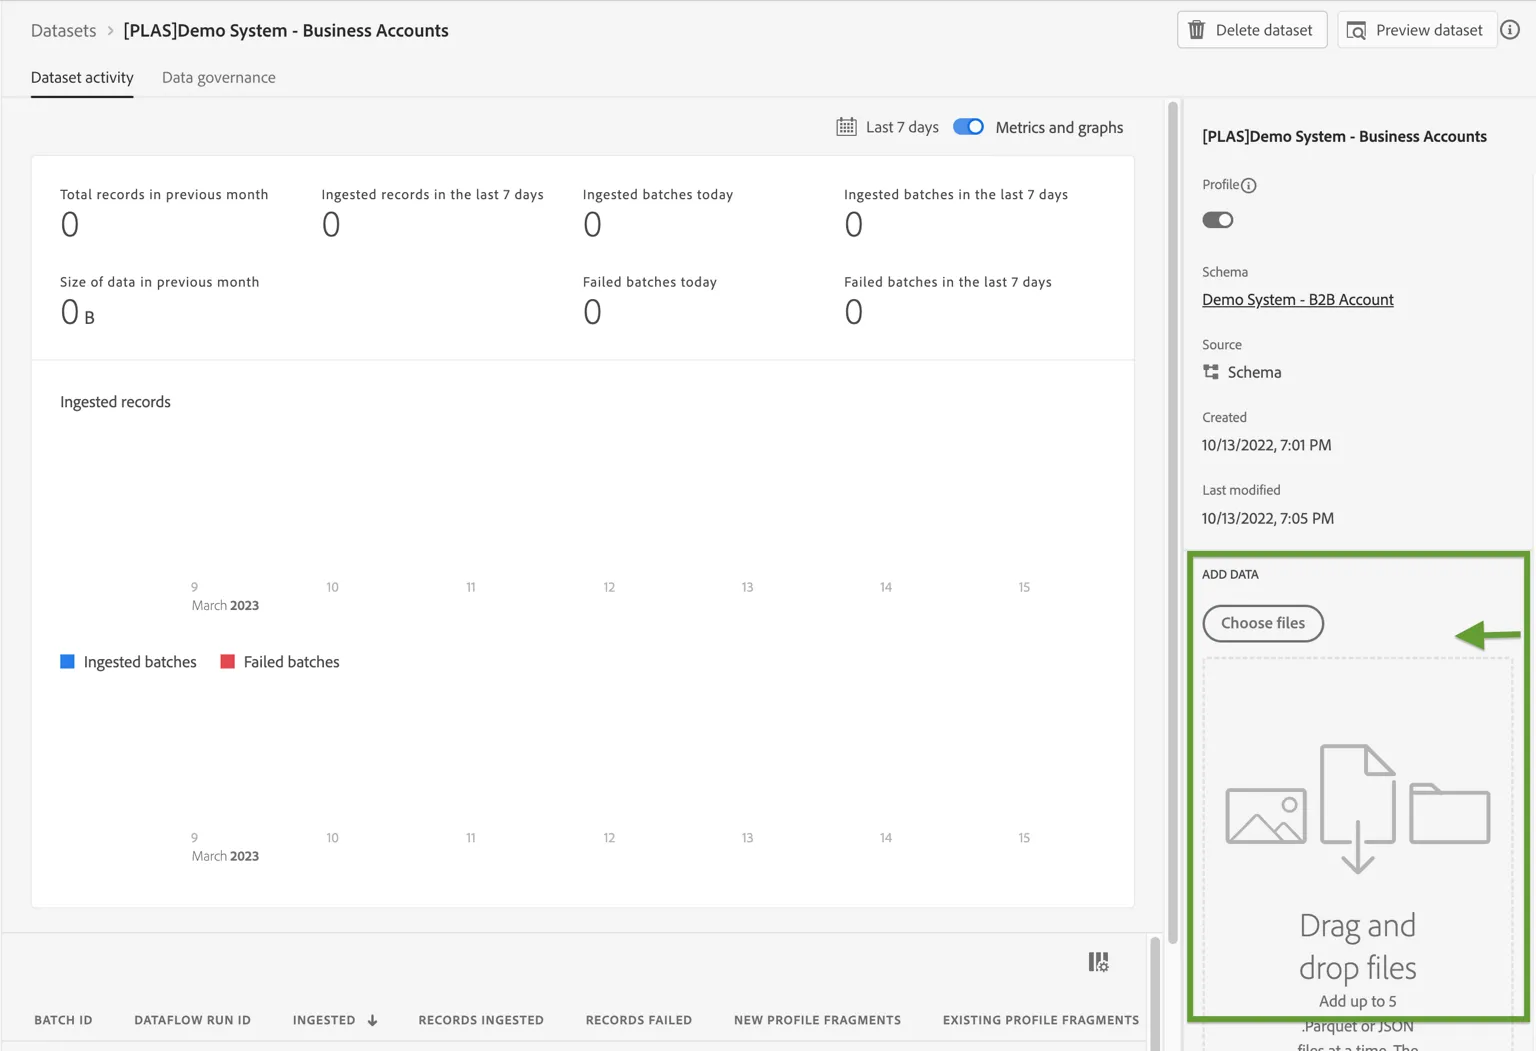Click the Records Failed column header
The image size is (1536, 1051).
tap(639, 1020)
